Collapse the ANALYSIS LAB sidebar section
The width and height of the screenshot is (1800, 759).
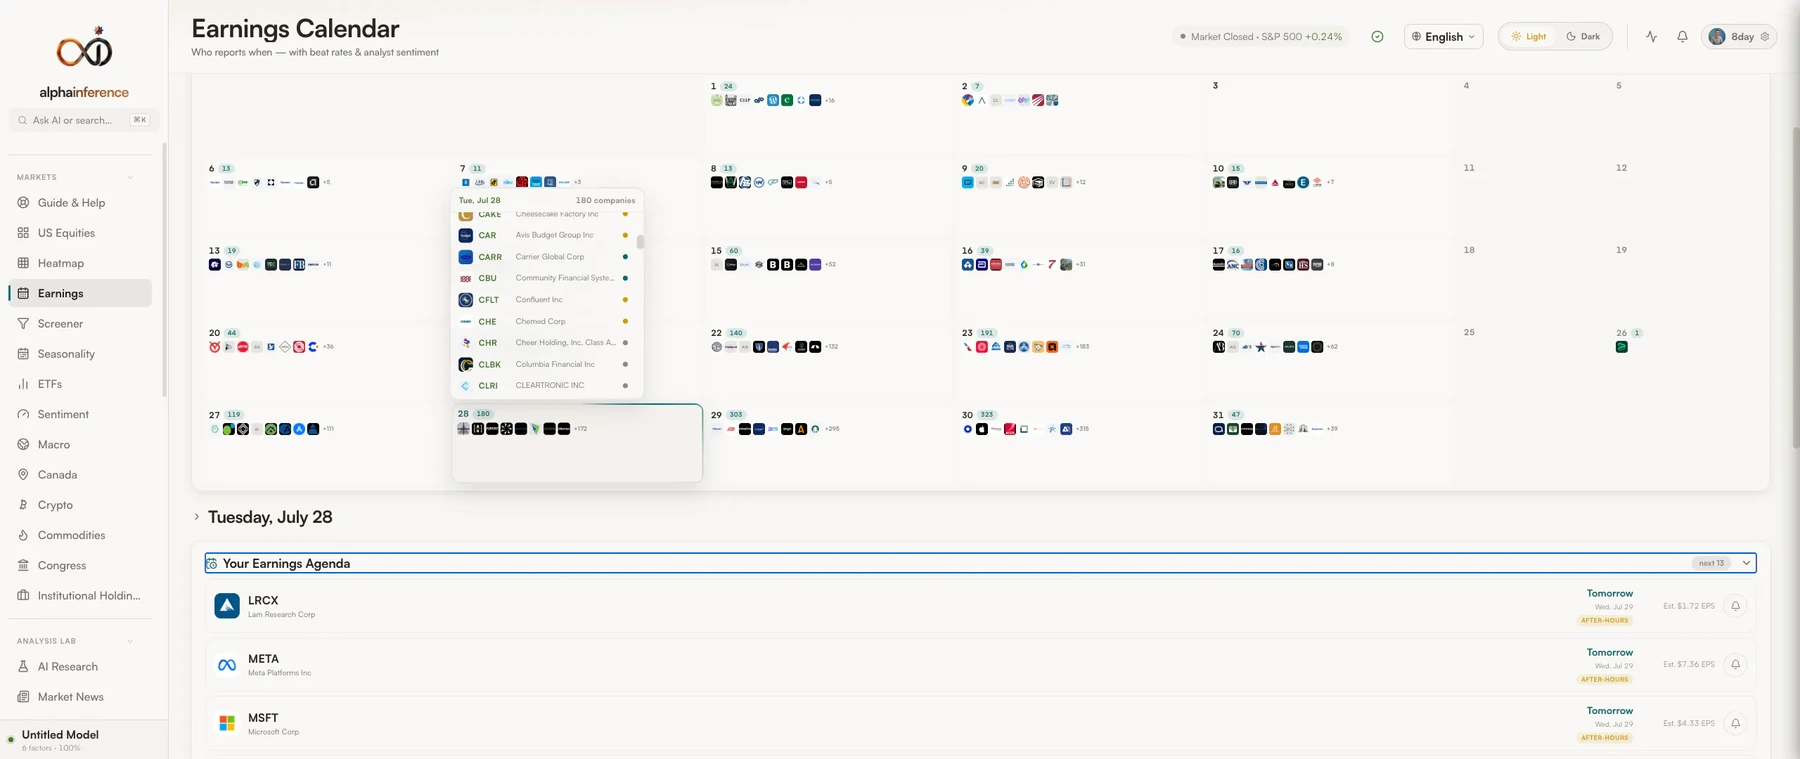tap(130, 641)
